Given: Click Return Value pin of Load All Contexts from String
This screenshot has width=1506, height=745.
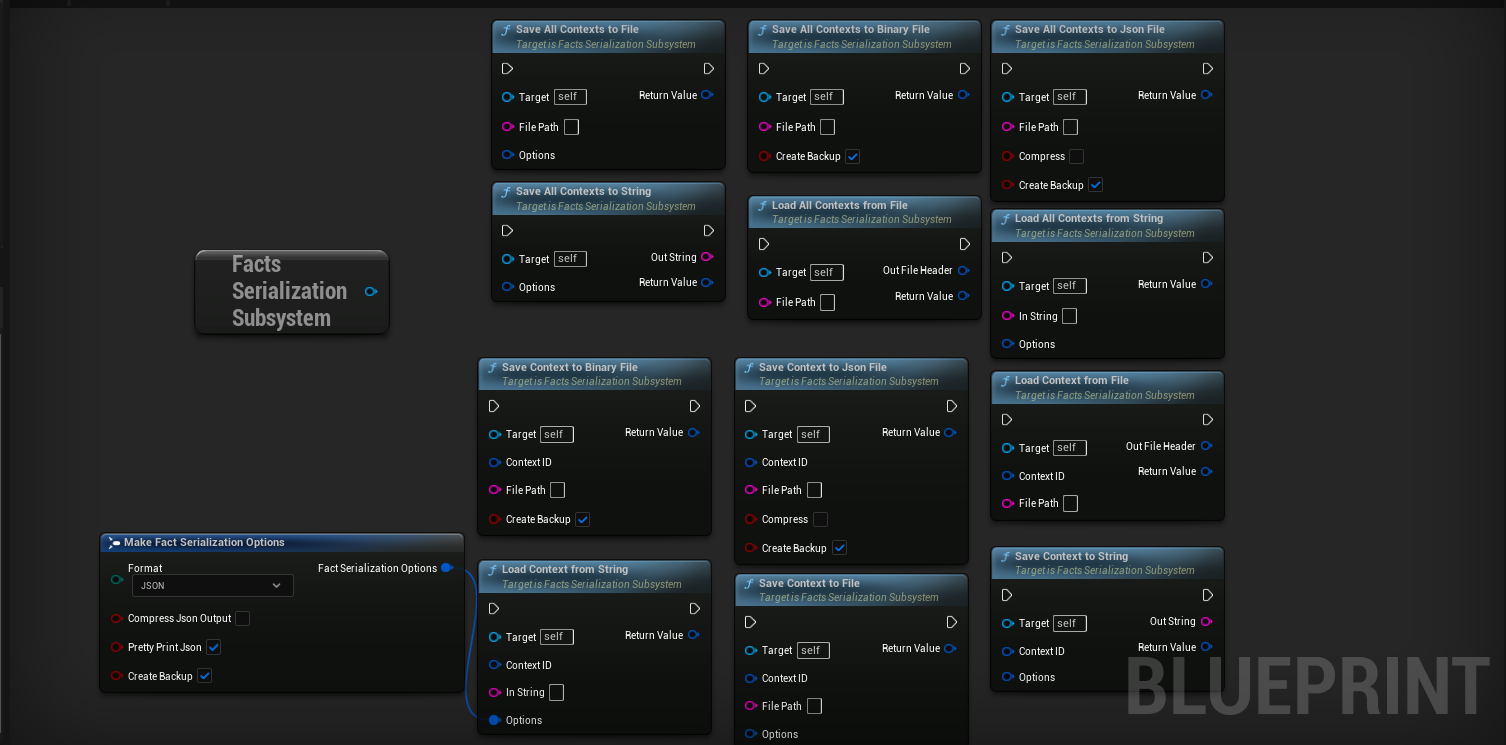Looking at the screenshot, I should (1206, 284).
